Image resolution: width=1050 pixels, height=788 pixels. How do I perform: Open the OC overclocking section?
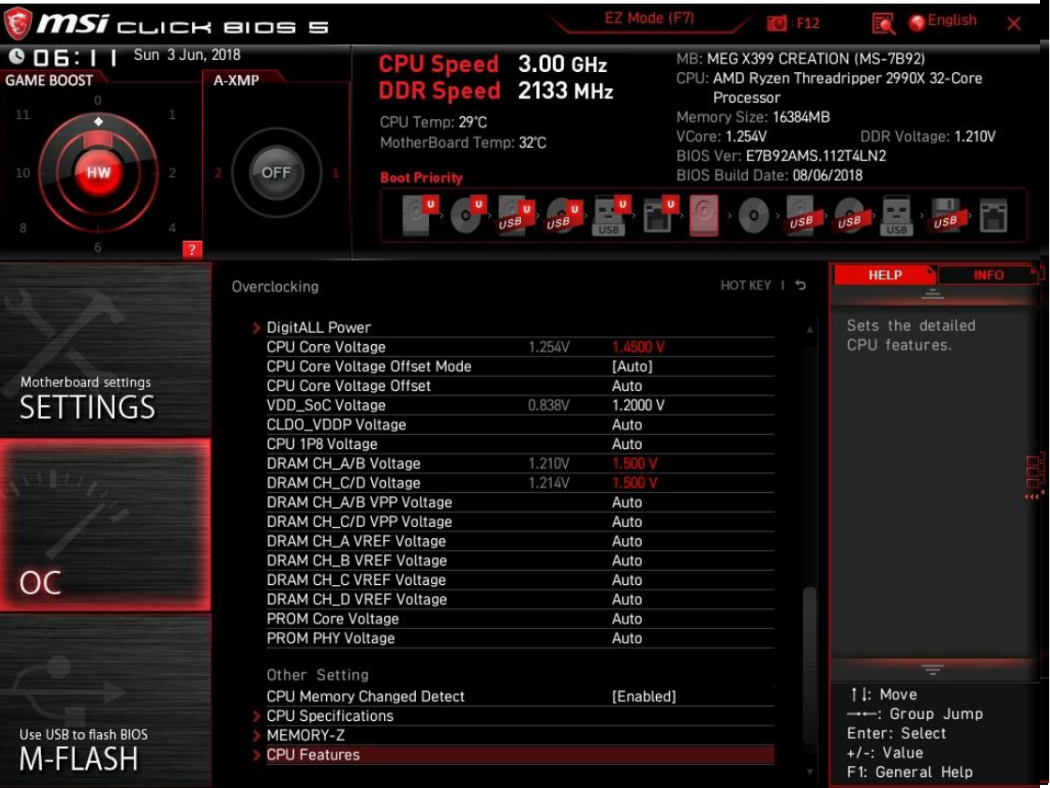[105, 525]
